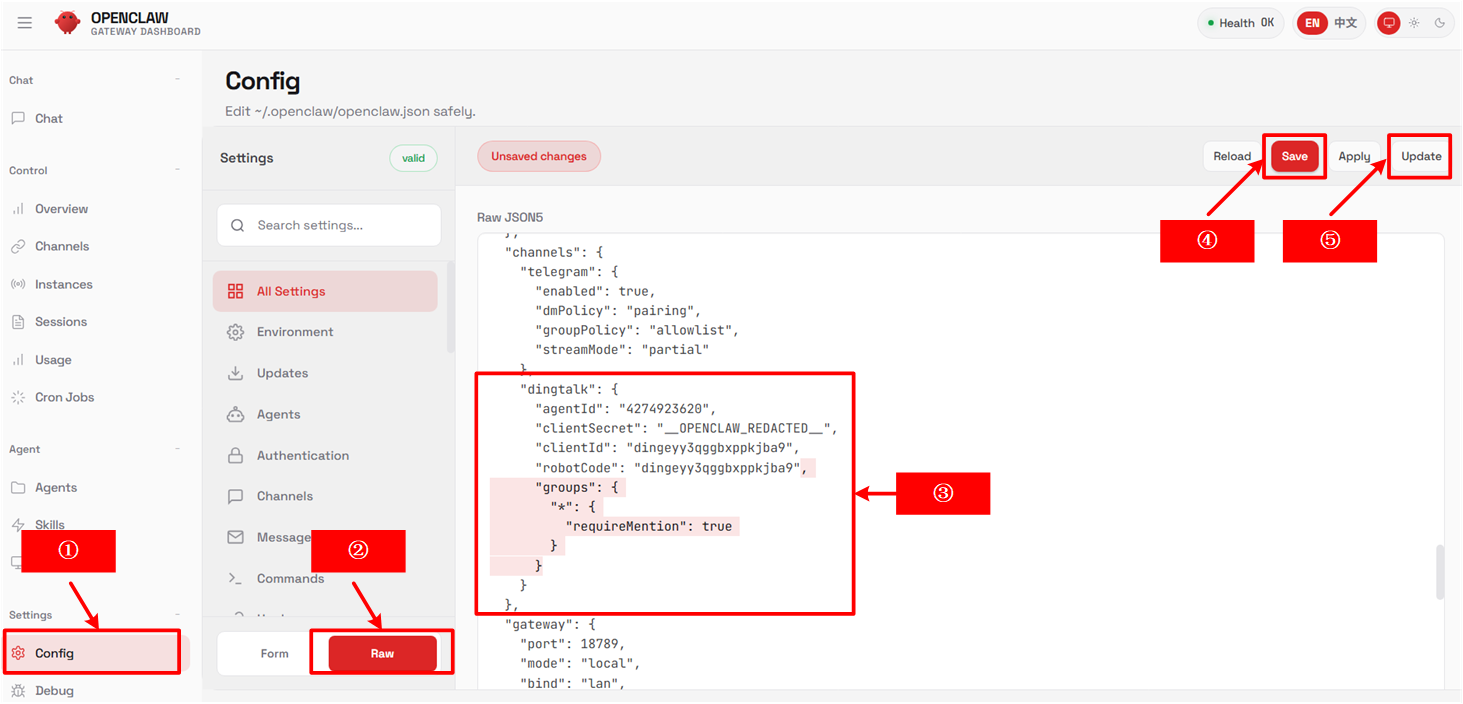Screen dimensions: 1463x704
Task: Go to the Agents settings category
Action: pos(278,414)
